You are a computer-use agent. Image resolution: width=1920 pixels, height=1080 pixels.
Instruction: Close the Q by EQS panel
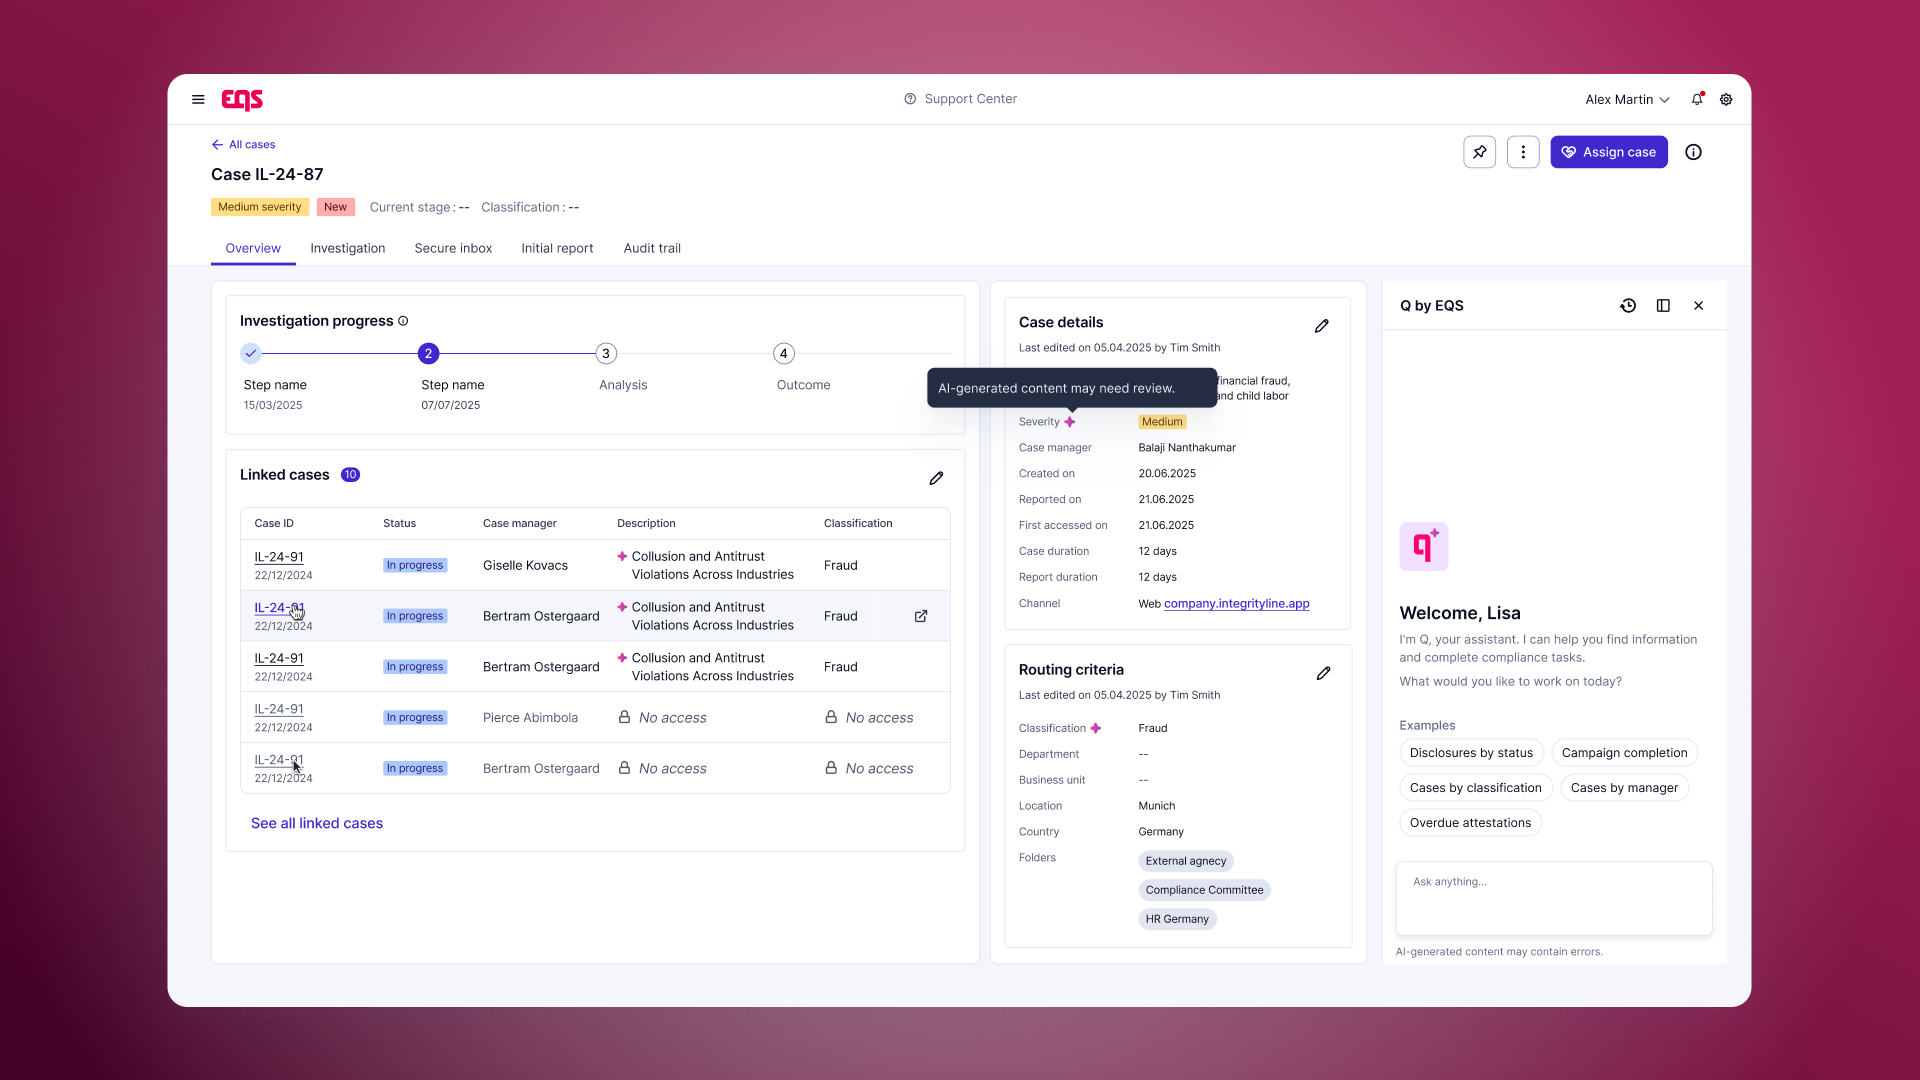[x=1698, y=306]
